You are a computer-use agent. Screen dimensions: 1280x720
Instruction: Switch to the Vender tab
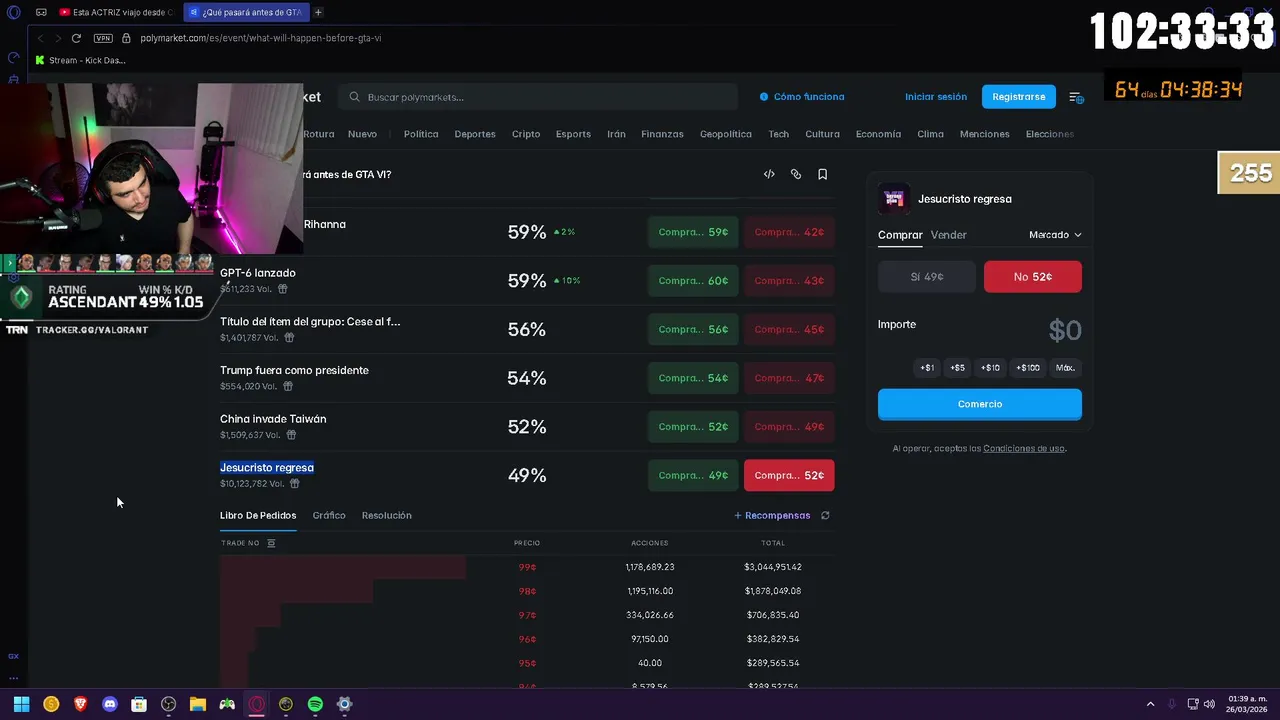(x=948, y=235)
